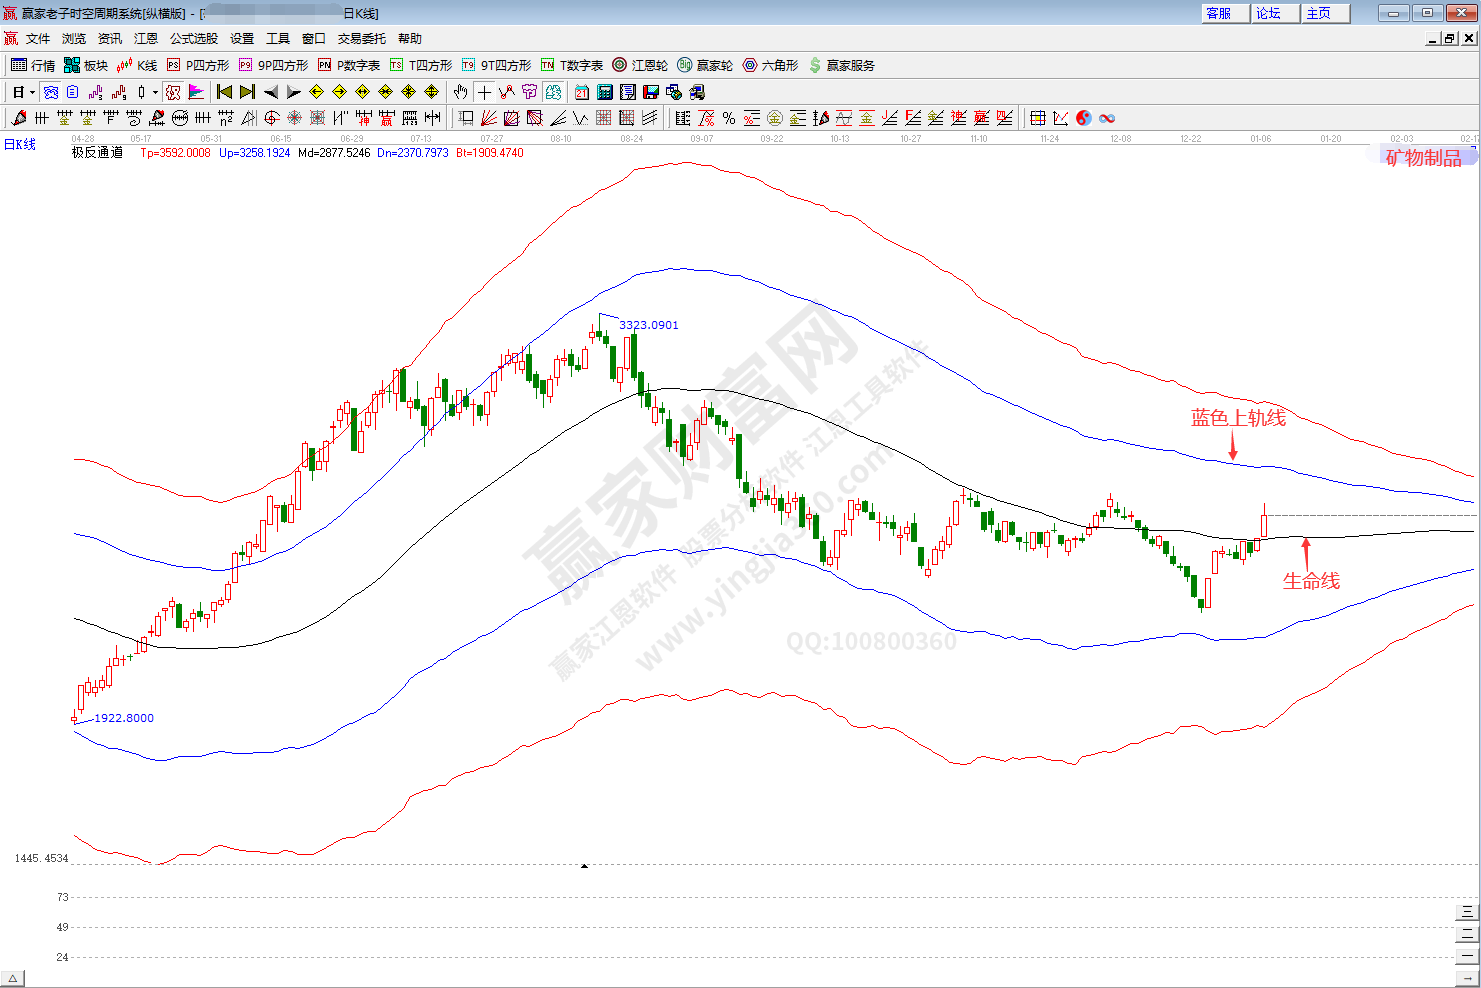1481x988 pixels.
Task: Click the save floppy disk icon
Action: tap(651, 92)
